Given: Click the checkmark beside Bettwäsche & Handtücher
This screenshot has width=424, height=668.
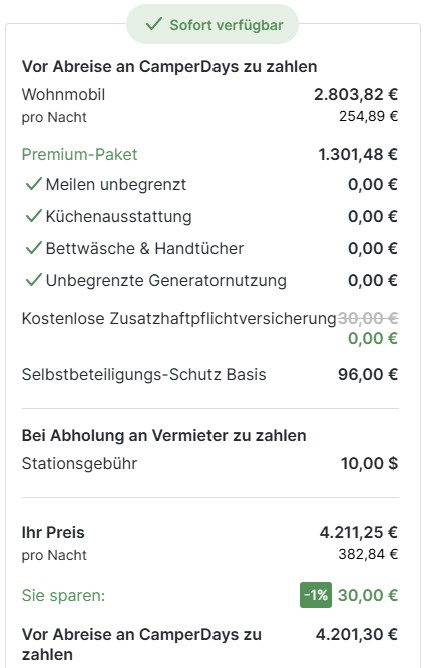Looking at the screenshot, I should click(33, 248).
